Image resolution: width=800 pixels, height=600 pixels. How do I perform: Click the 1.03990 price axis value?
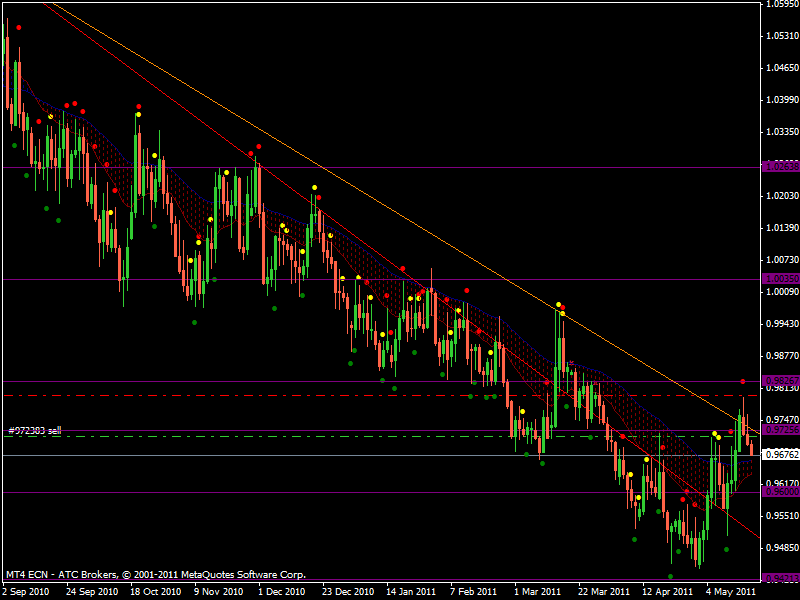click(783, 99)
